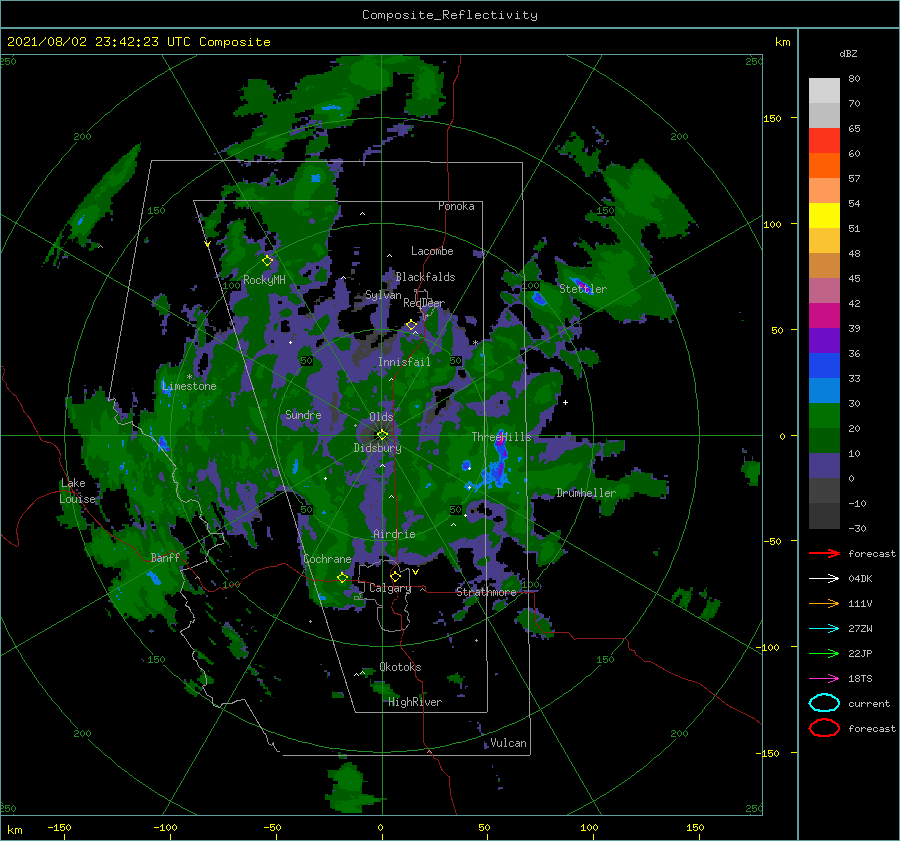Click the dBZ legend heading
Viewport: 900px width, 841px height.
(x=848, y=53)
